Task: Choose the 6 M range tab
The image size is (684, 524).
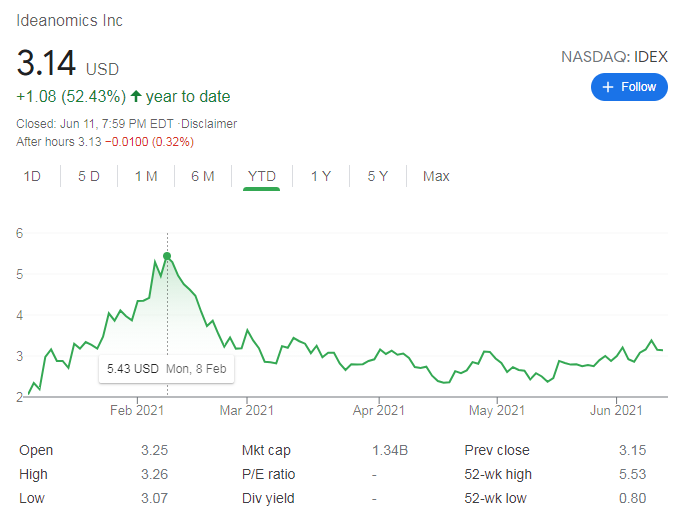Action: [203, 176]
